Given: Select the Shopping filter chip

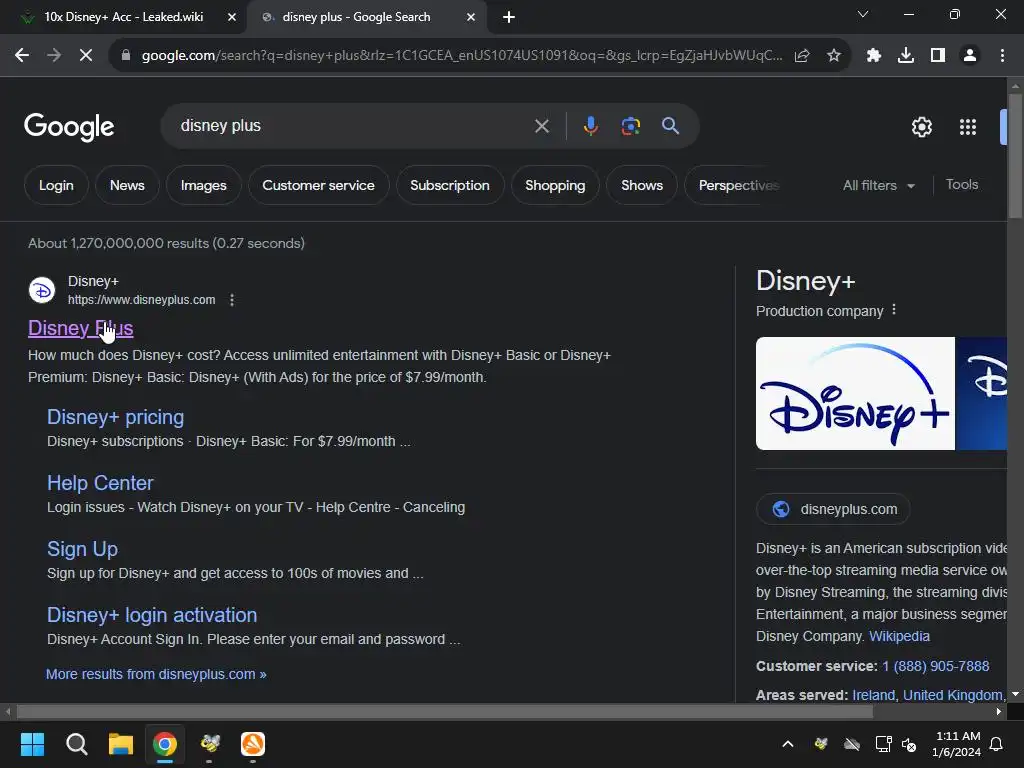Looking at the screenshot, I should pos(555,185).
